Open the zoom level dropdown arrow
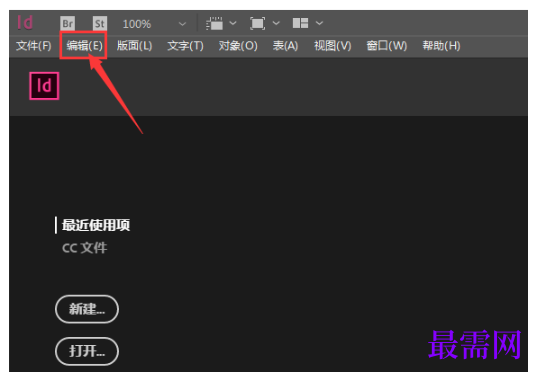 (x=182, y=24)
